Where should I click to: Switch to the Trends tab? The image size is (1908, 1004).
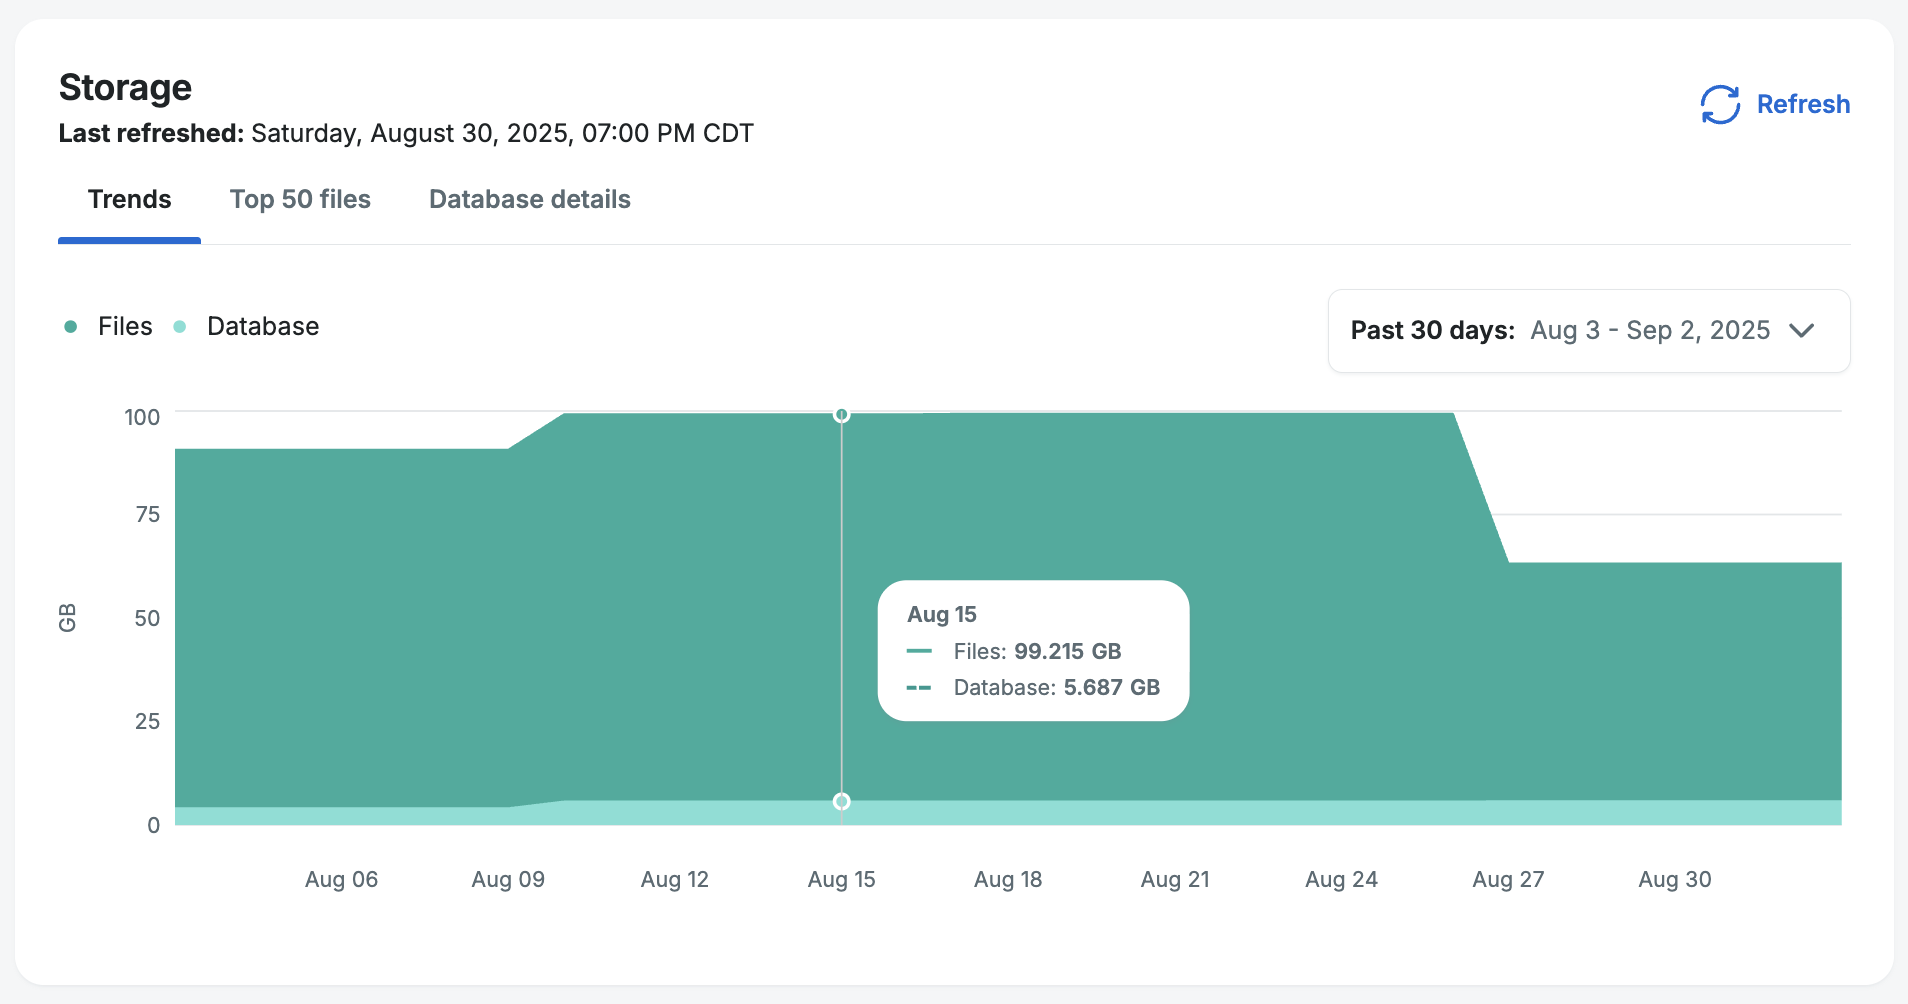pyautogui.click(x=129, y=200)
